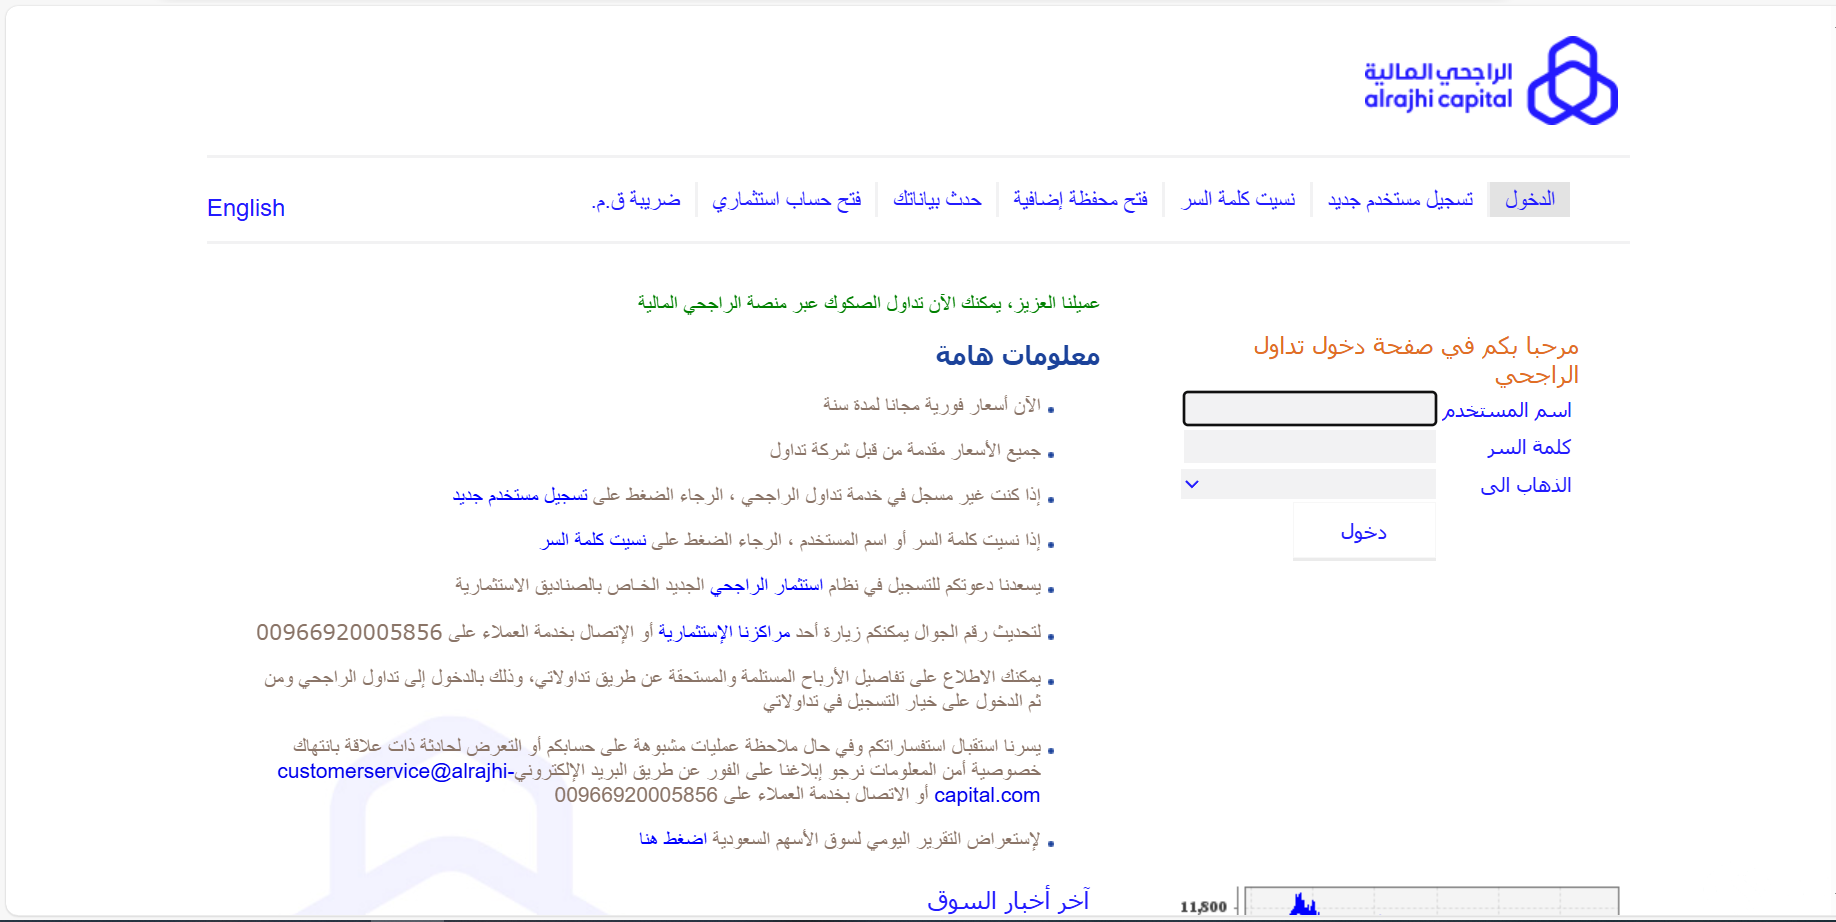This screenshot has height=922, width=1836.
Task: Click the اسم المستخدم label
Action: (1507, 410)
